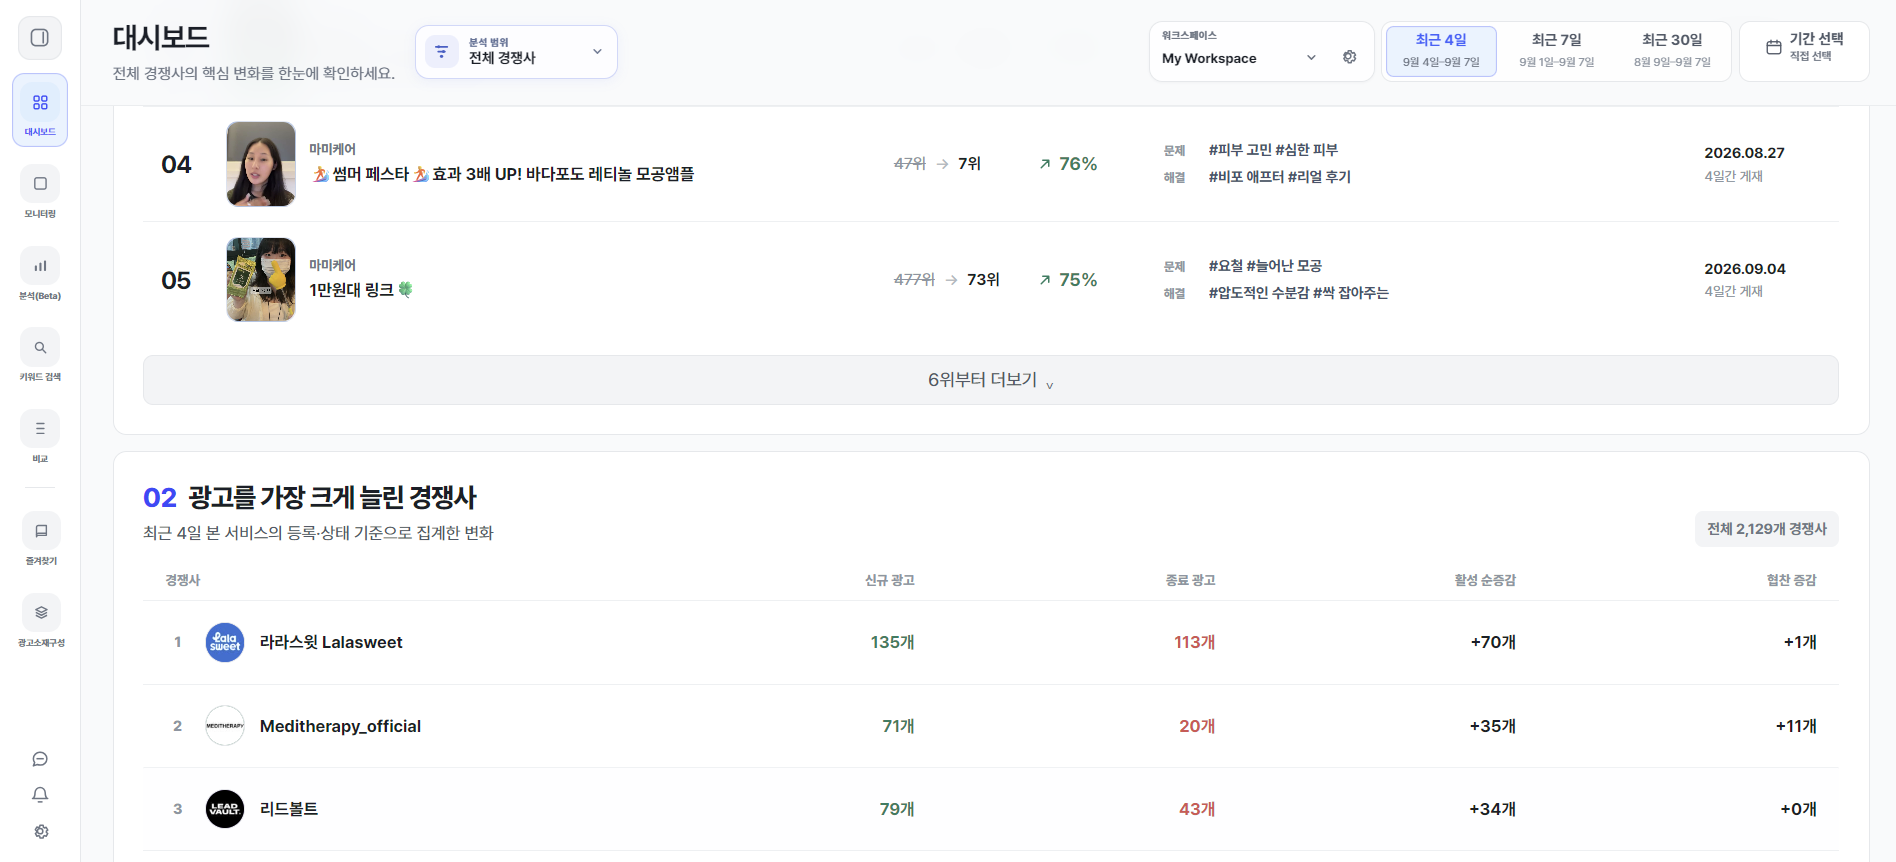Click the 75% growth indicator
This screenshot has width=1896, height=862.
pyautogui.click(x=1068, y=280)
